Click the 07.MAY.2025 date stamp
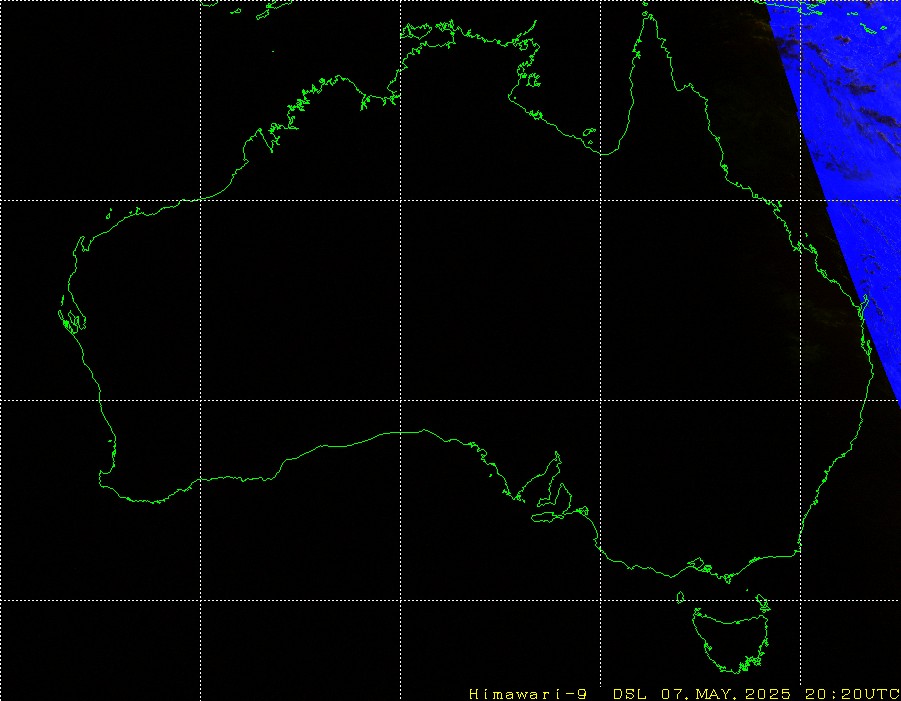 click(726, 694)
